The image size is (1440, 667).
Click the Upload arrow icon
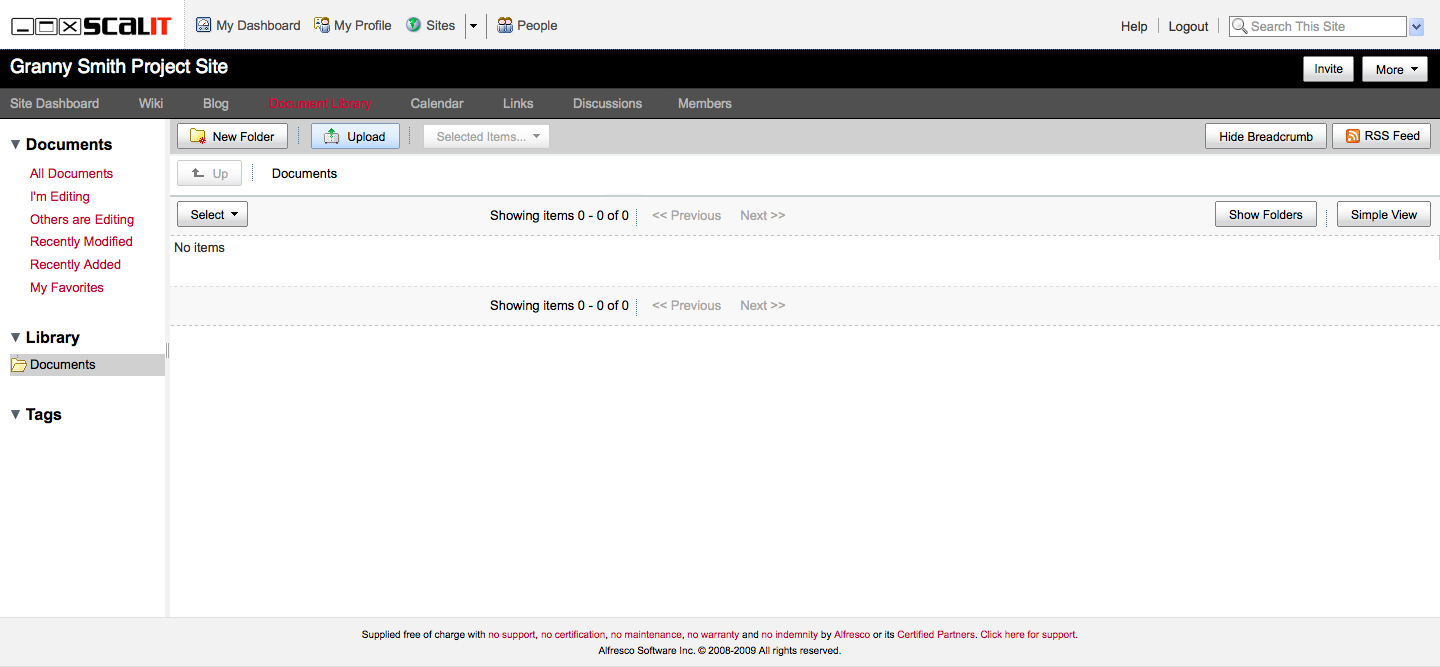(332, 136)
